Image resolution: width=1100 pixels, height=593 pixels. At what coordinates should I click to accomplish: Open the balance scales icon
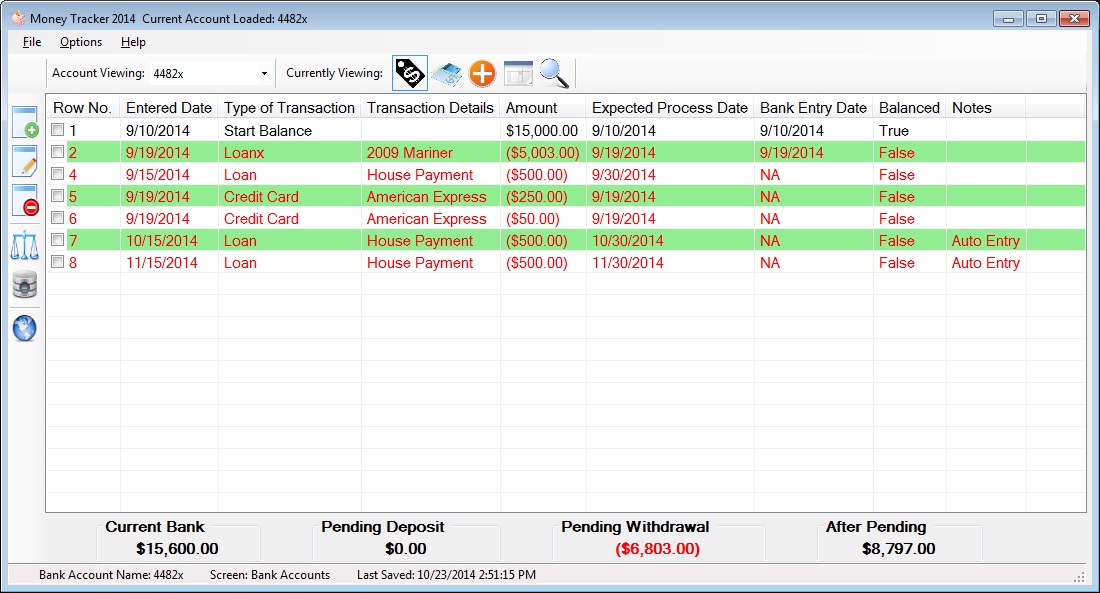(25, 246)
